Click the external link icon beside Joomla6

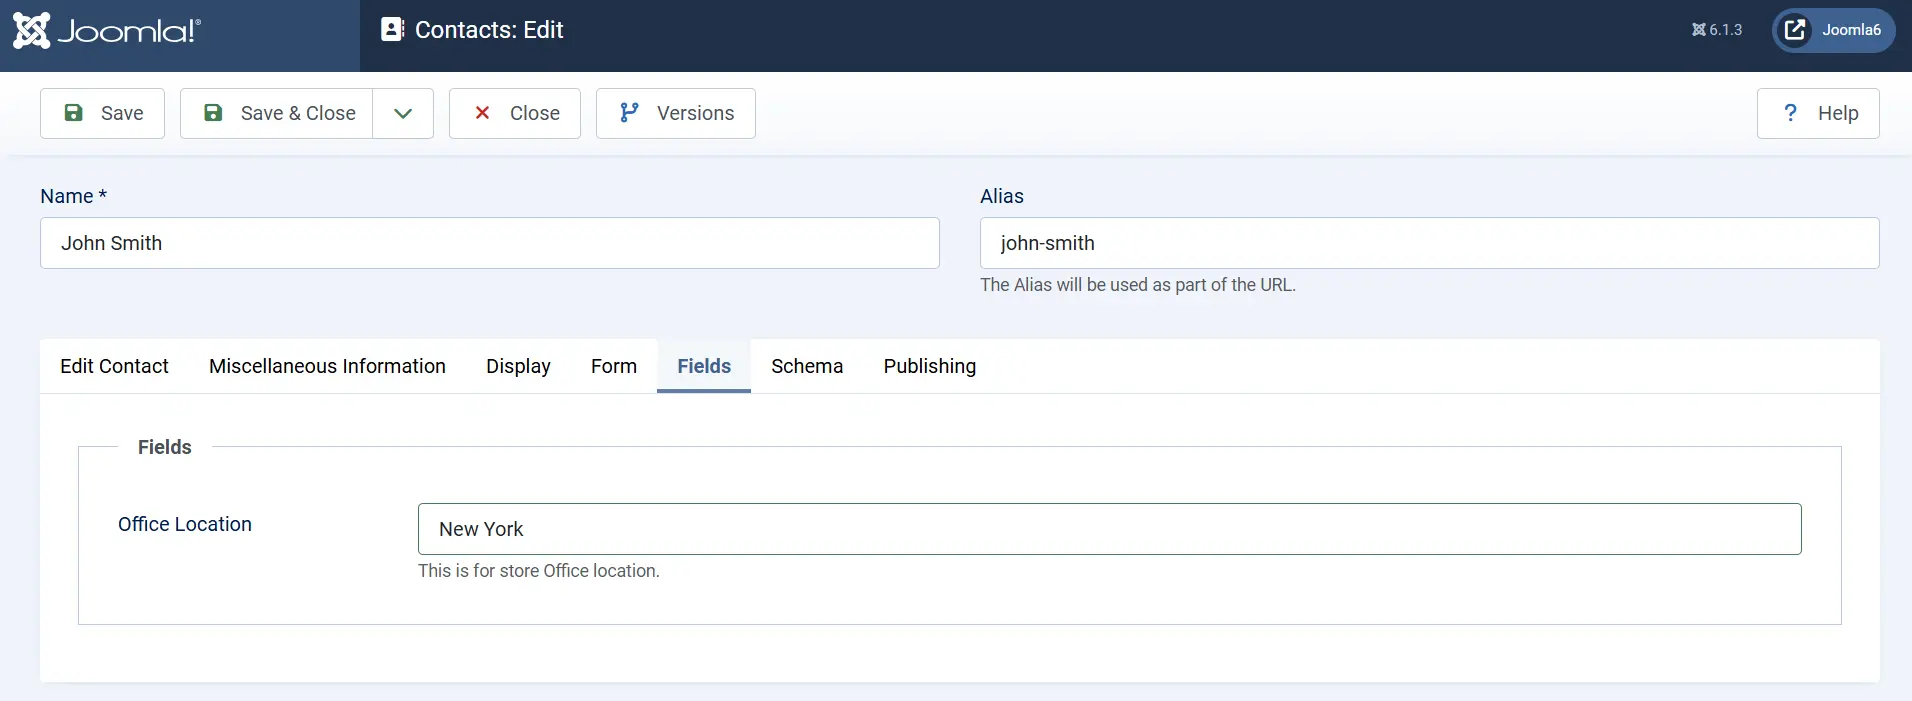click(1795, 30)
